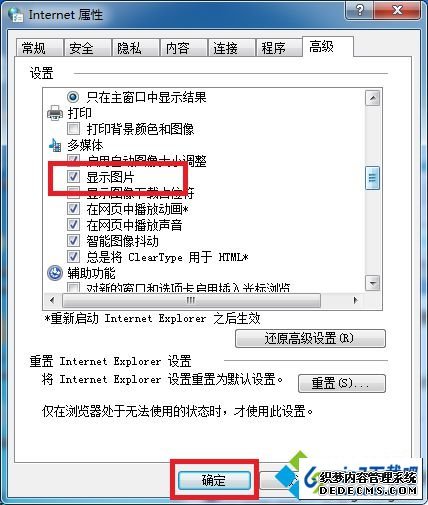Click the printer icon beside 打印
This screenshot has width=428, height=505.
click(55, 113)
